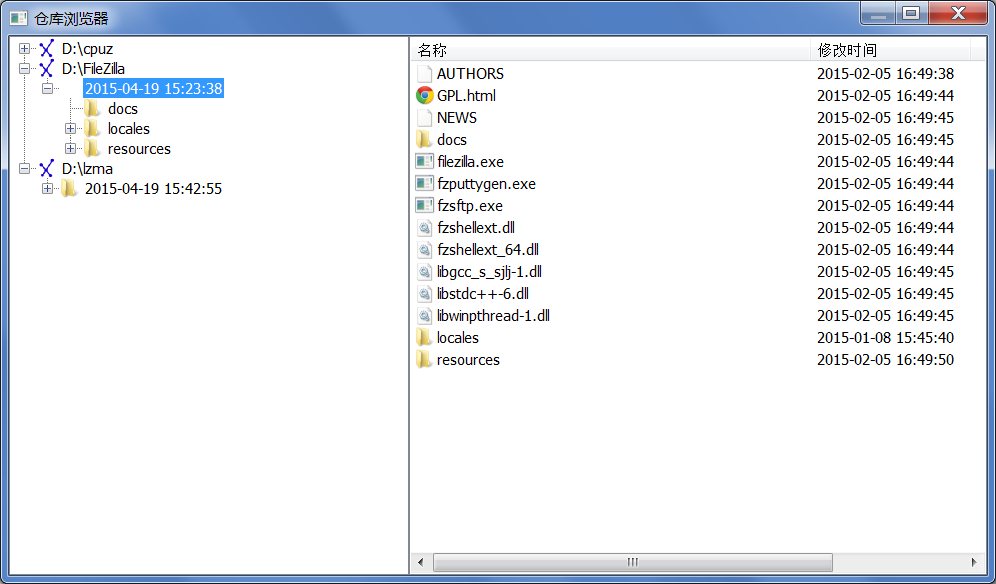Select the GPL.html file name
The width and height of the screenshot is (996, 584).
[466, 96]
